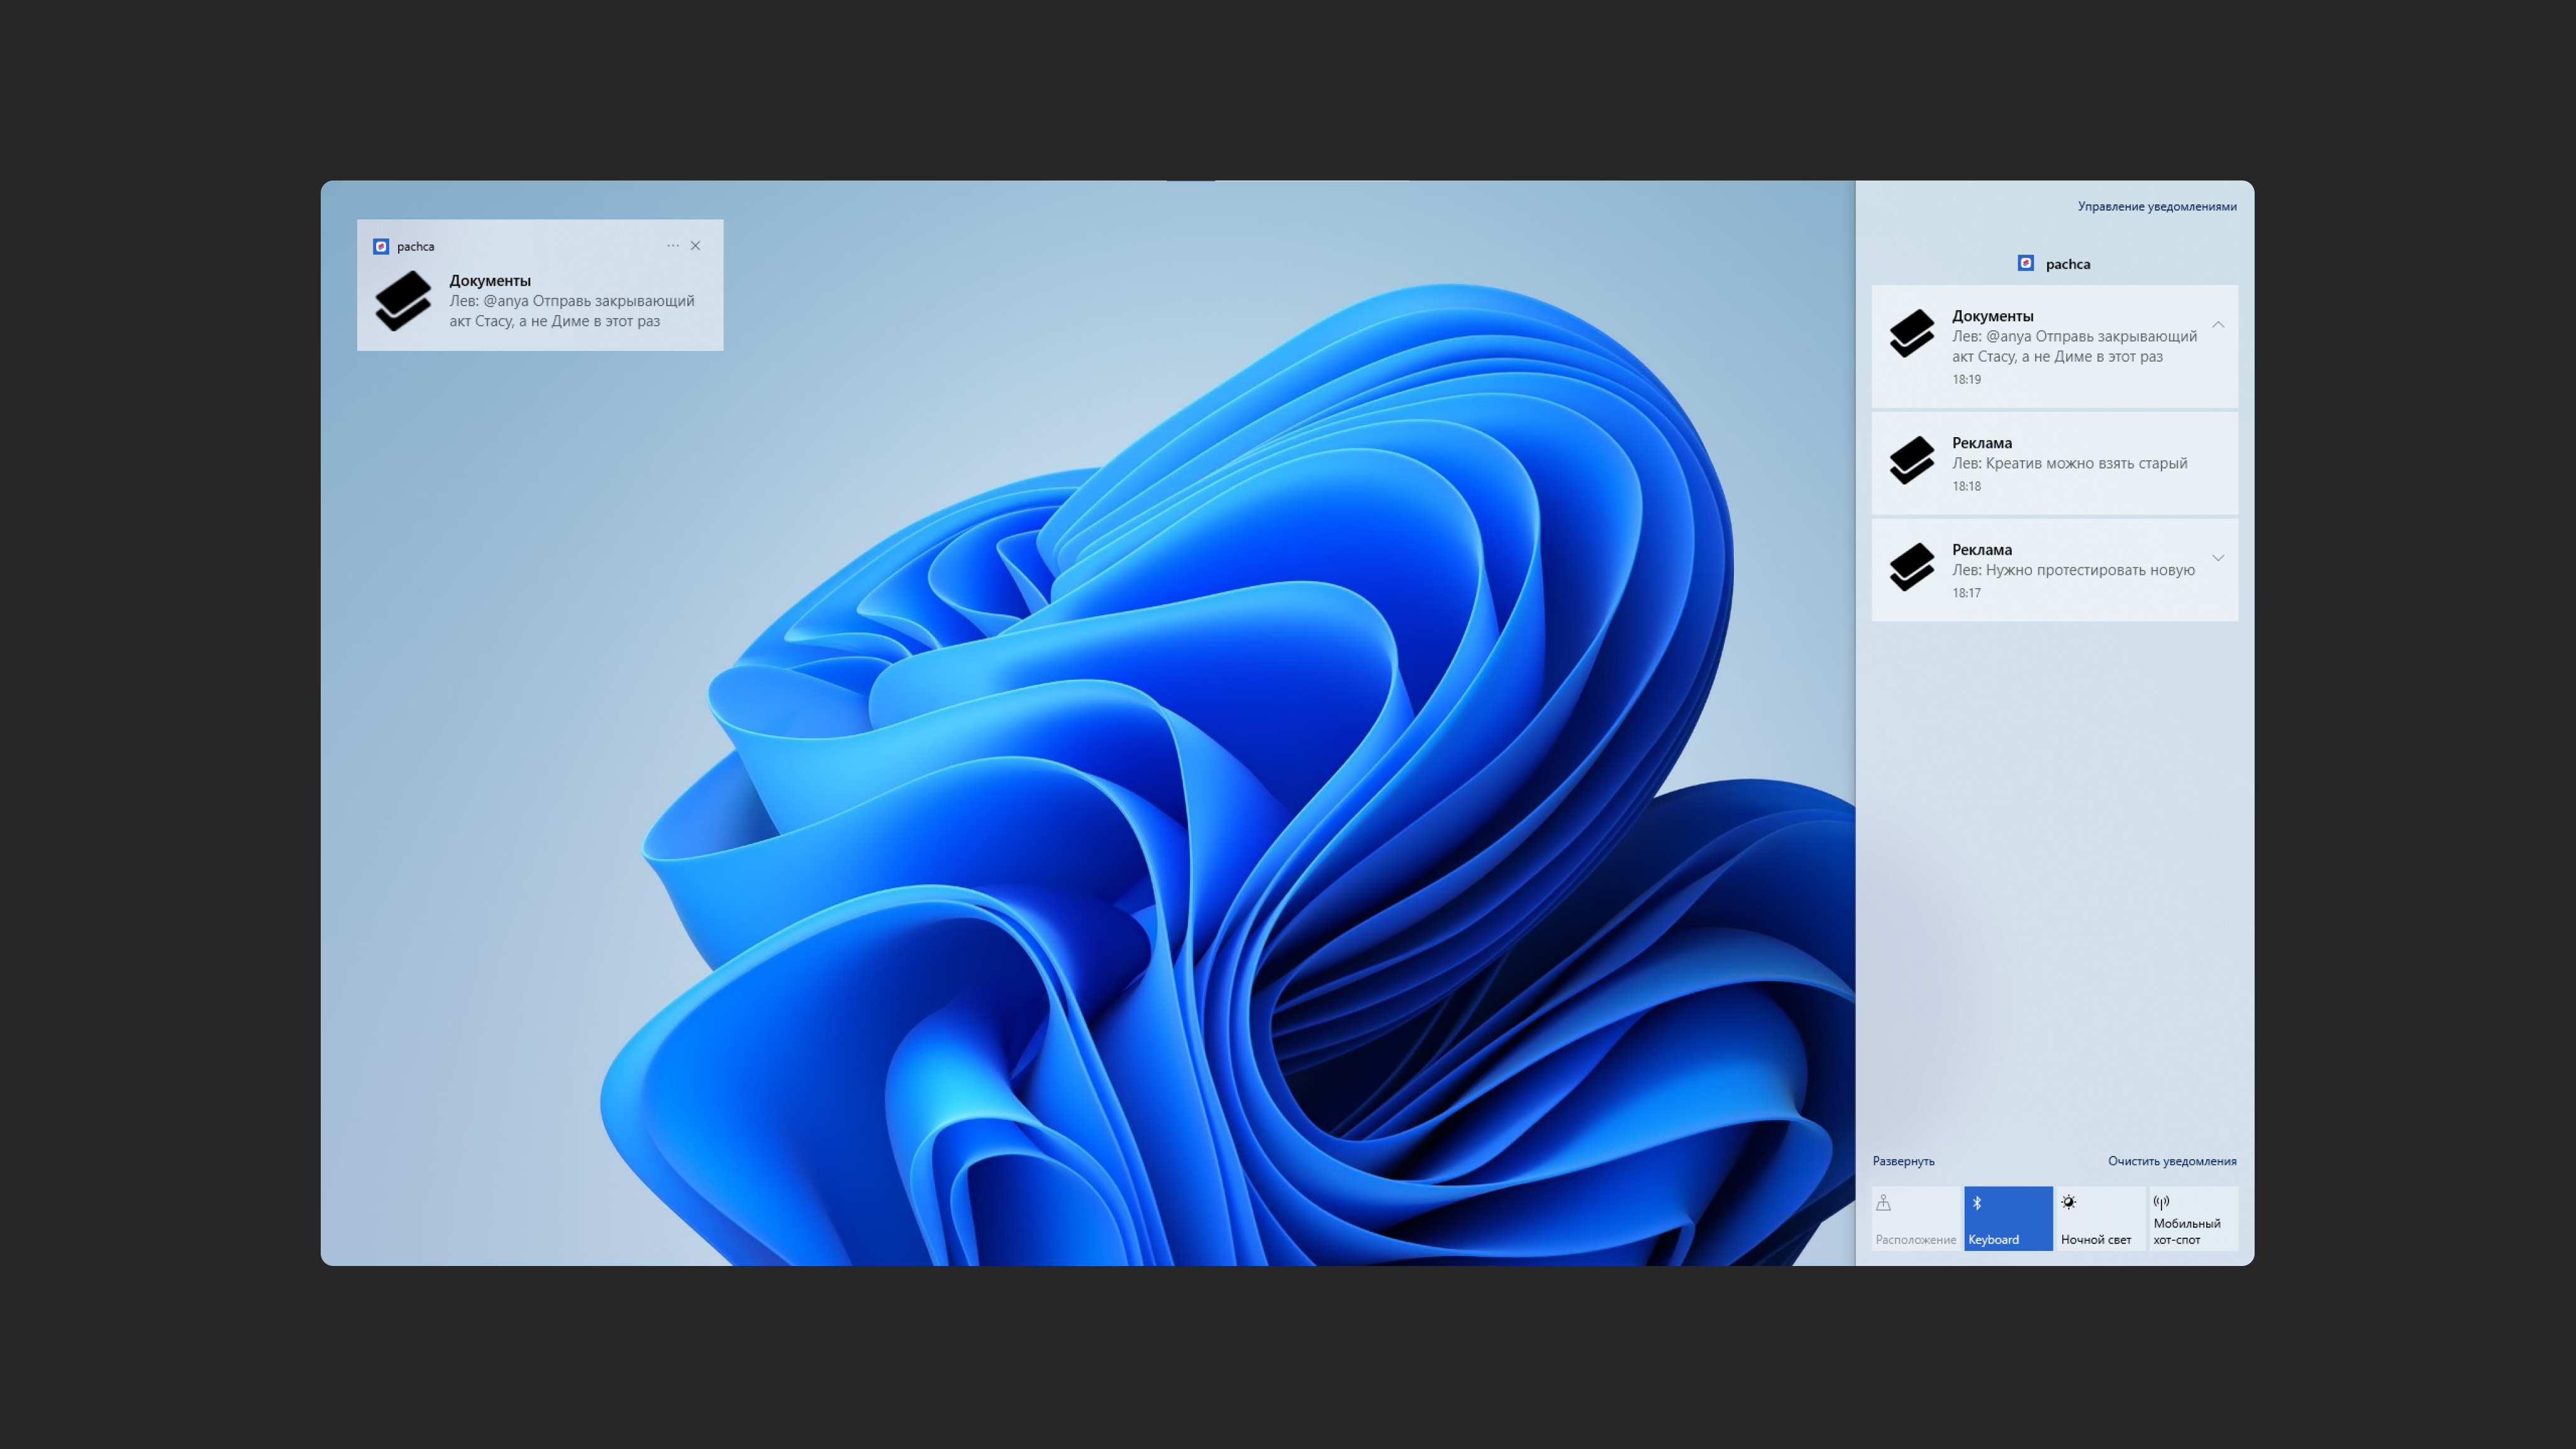Open Реклама message about Креатив
The width and height of the screenshot is (2576, 1449).
[x=2069, y=463]
